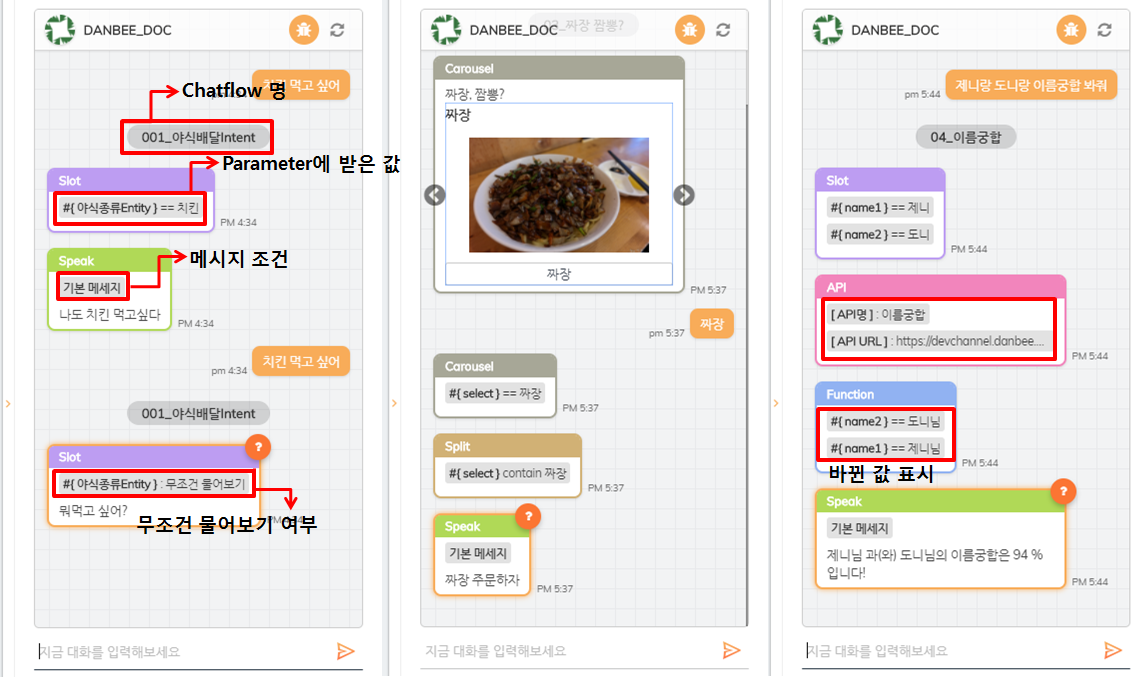Send message in middle chat panel

coord(731,650)
